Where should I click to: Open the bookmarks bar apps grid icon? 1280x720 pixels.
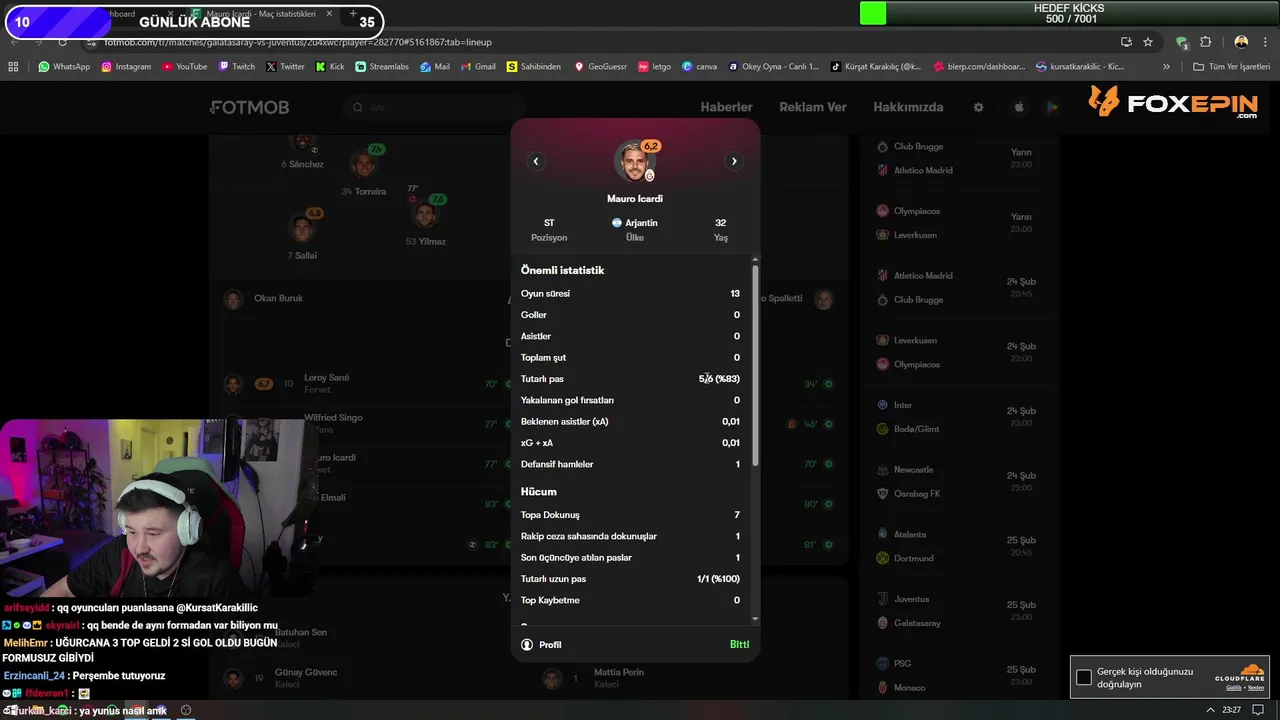[x=13, y=67]
